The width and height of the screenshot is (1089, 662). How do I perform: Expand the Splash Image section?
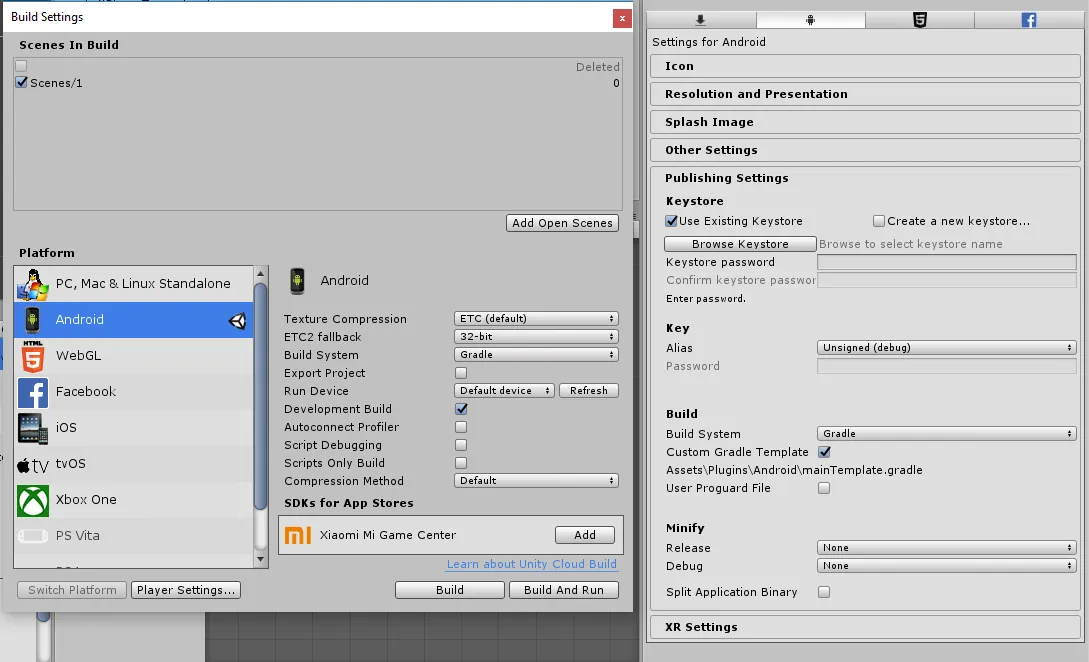865,122
